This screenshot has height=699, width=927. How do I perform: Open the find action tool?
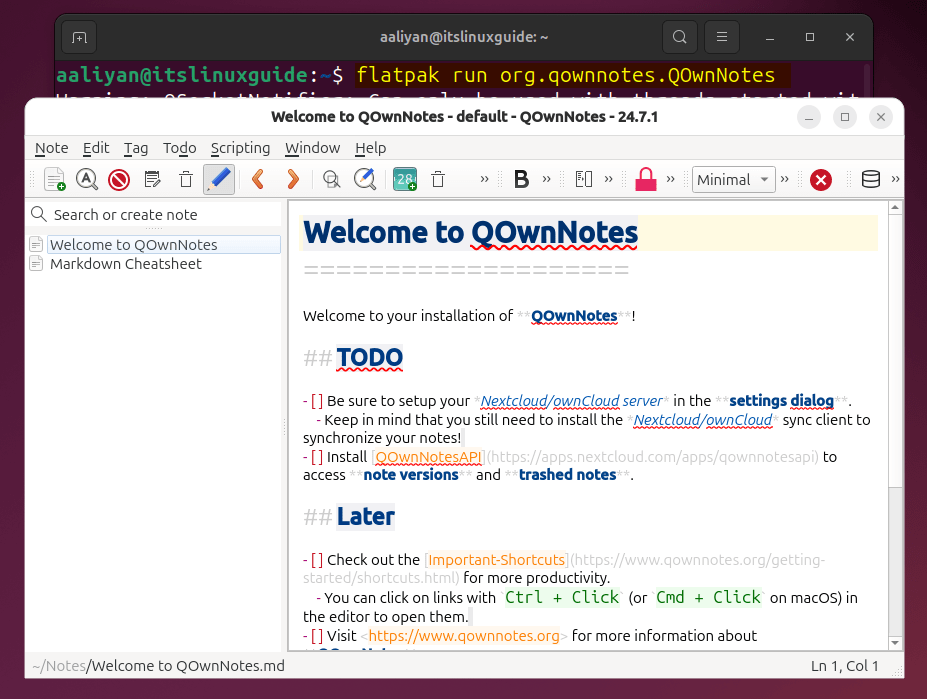[86, 179]
